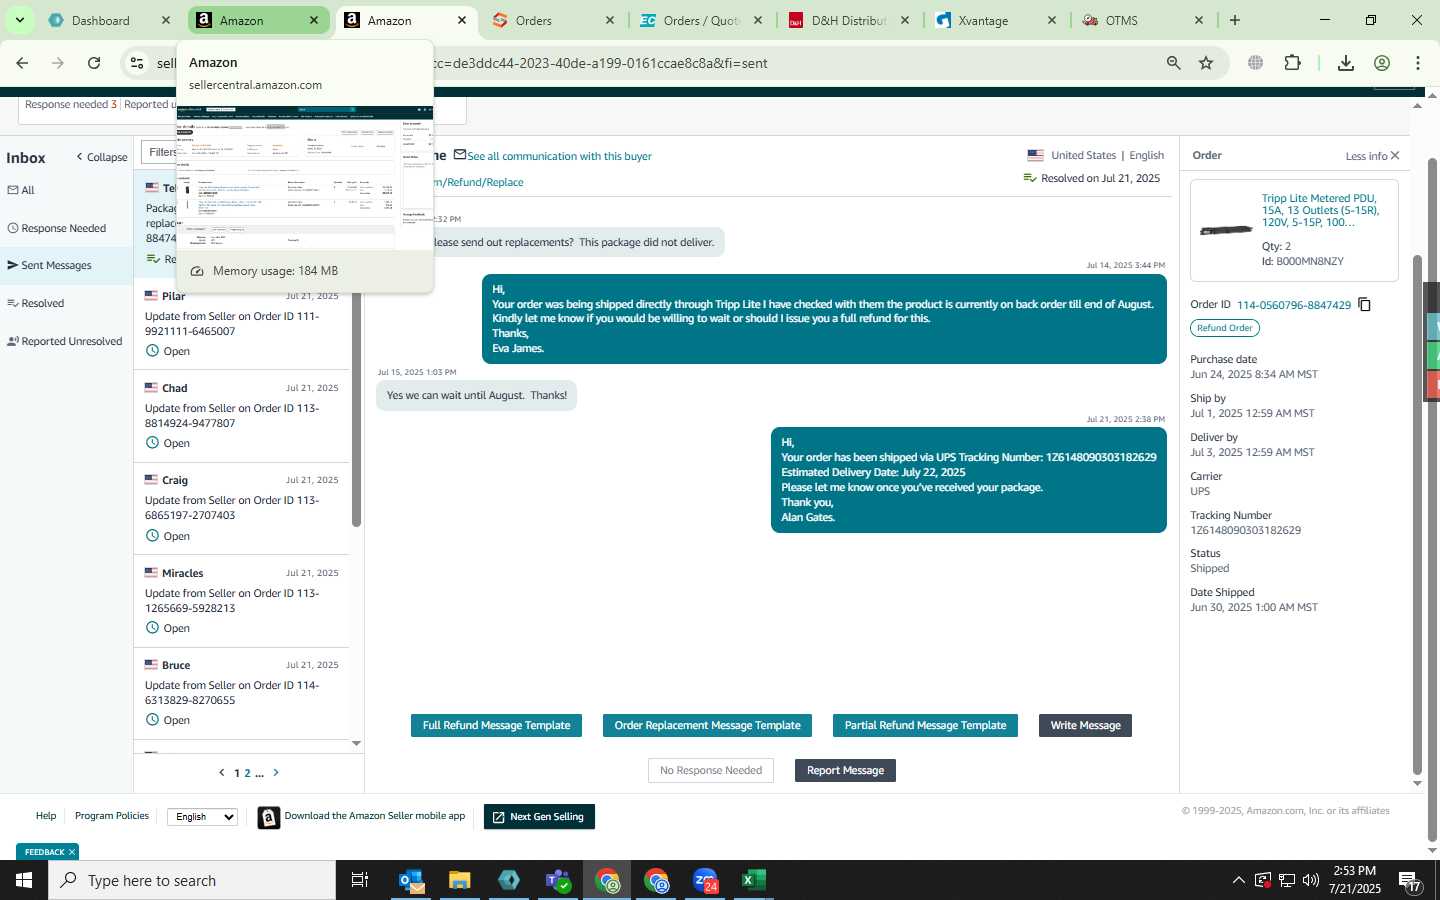The image size is (1440, 900).
Task: Open the browser Downloads icon
Action: click(x=1346, y=63)
